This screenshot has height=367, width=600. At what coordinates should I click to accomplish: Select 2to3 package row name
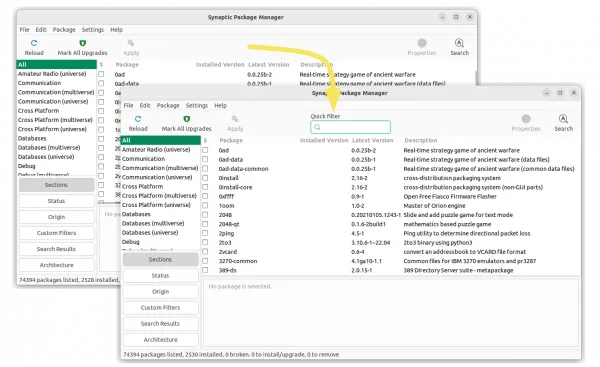225,243
